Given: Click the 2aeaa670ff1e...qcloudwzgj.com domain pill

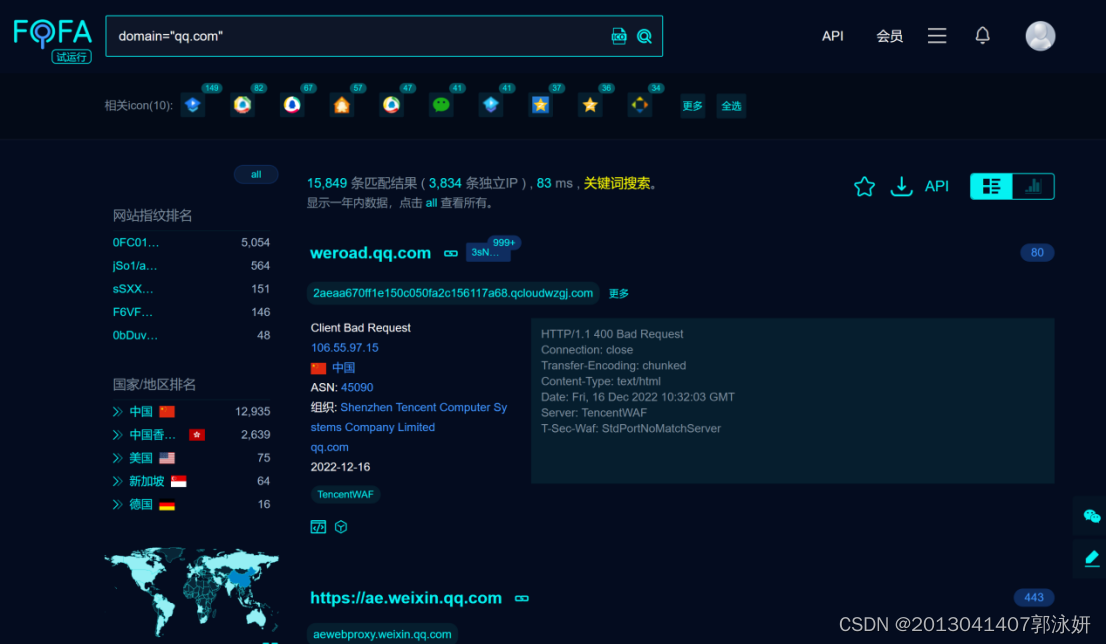Looking at the screenshot, I should click(453, 293).
